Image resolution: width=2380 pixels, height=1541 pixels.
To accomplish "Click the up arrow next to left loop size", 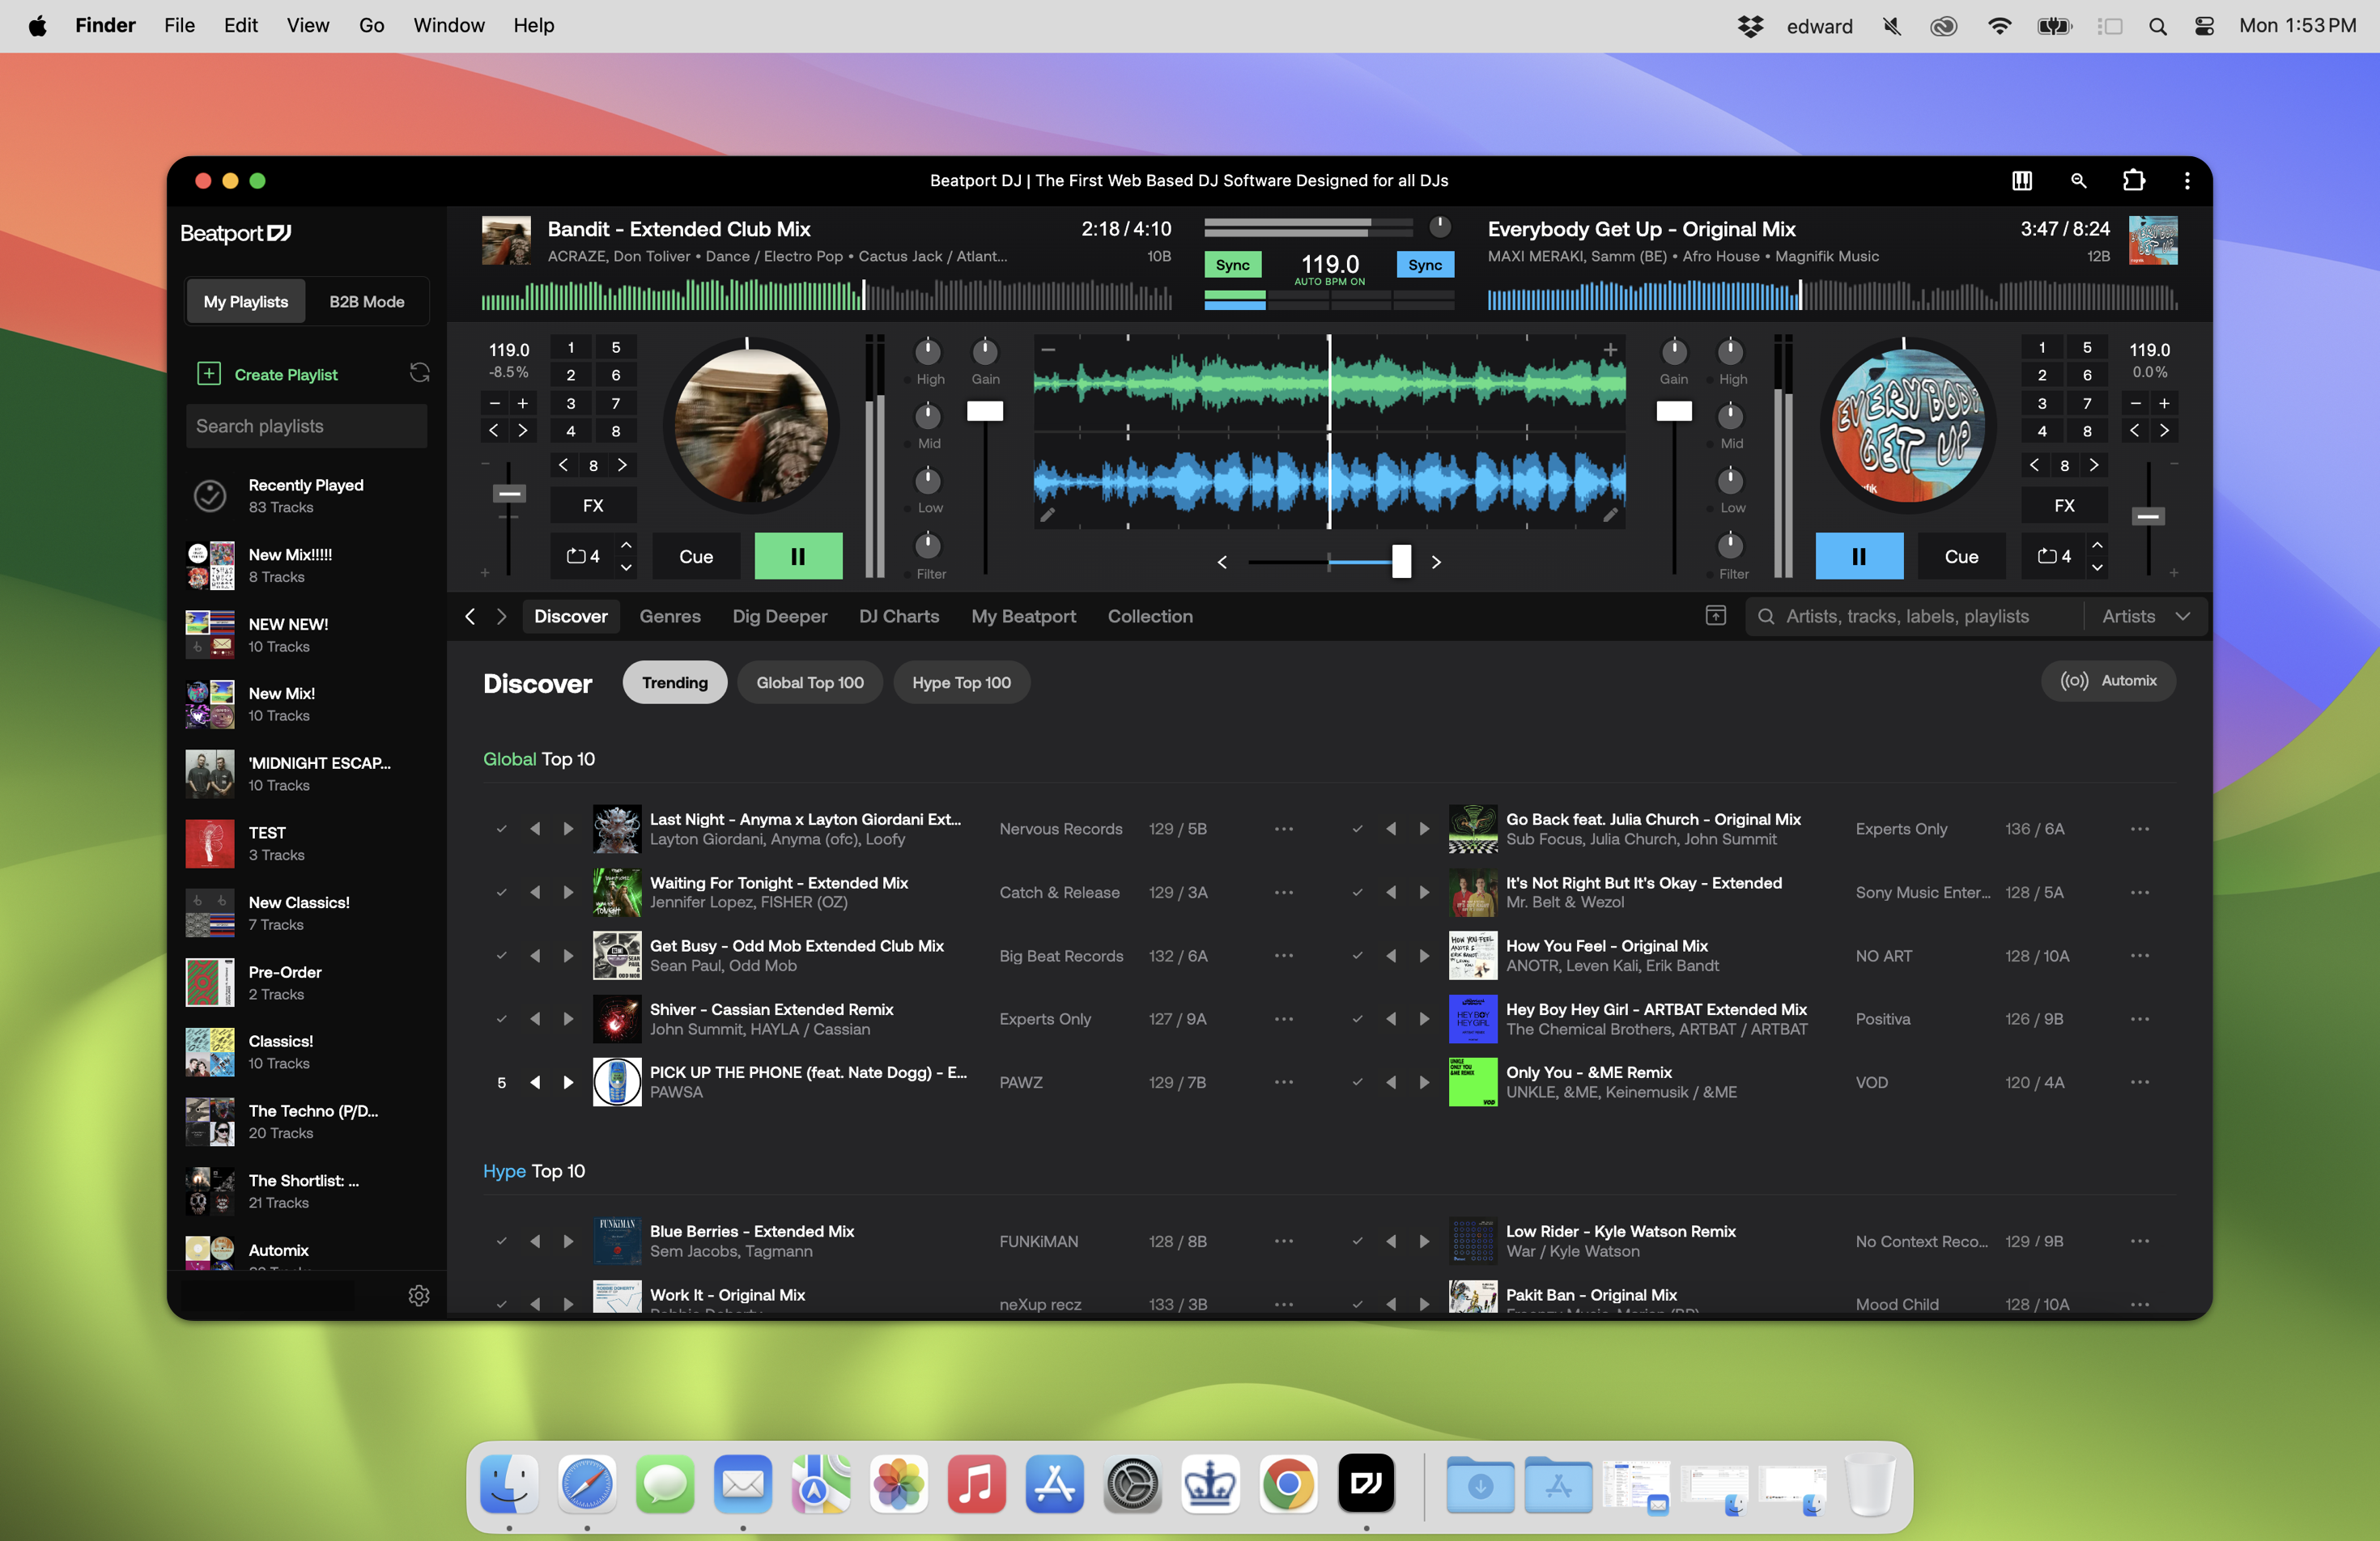I will point(626,545).
